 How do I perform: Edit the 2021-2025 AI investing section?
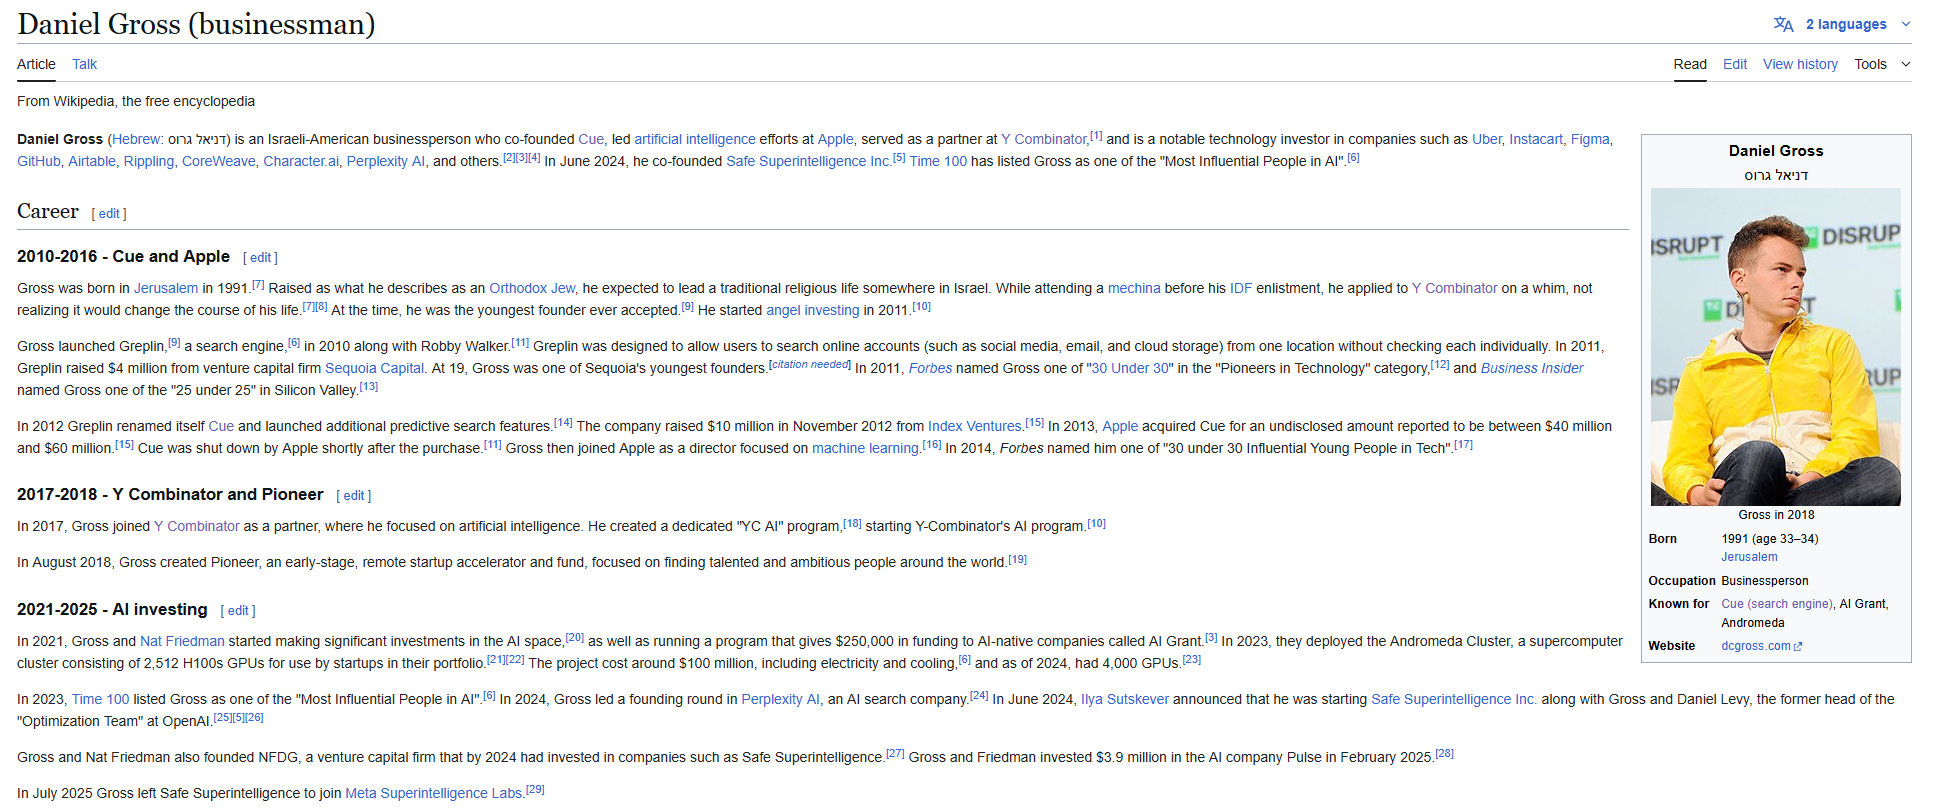tap(238, 611)
